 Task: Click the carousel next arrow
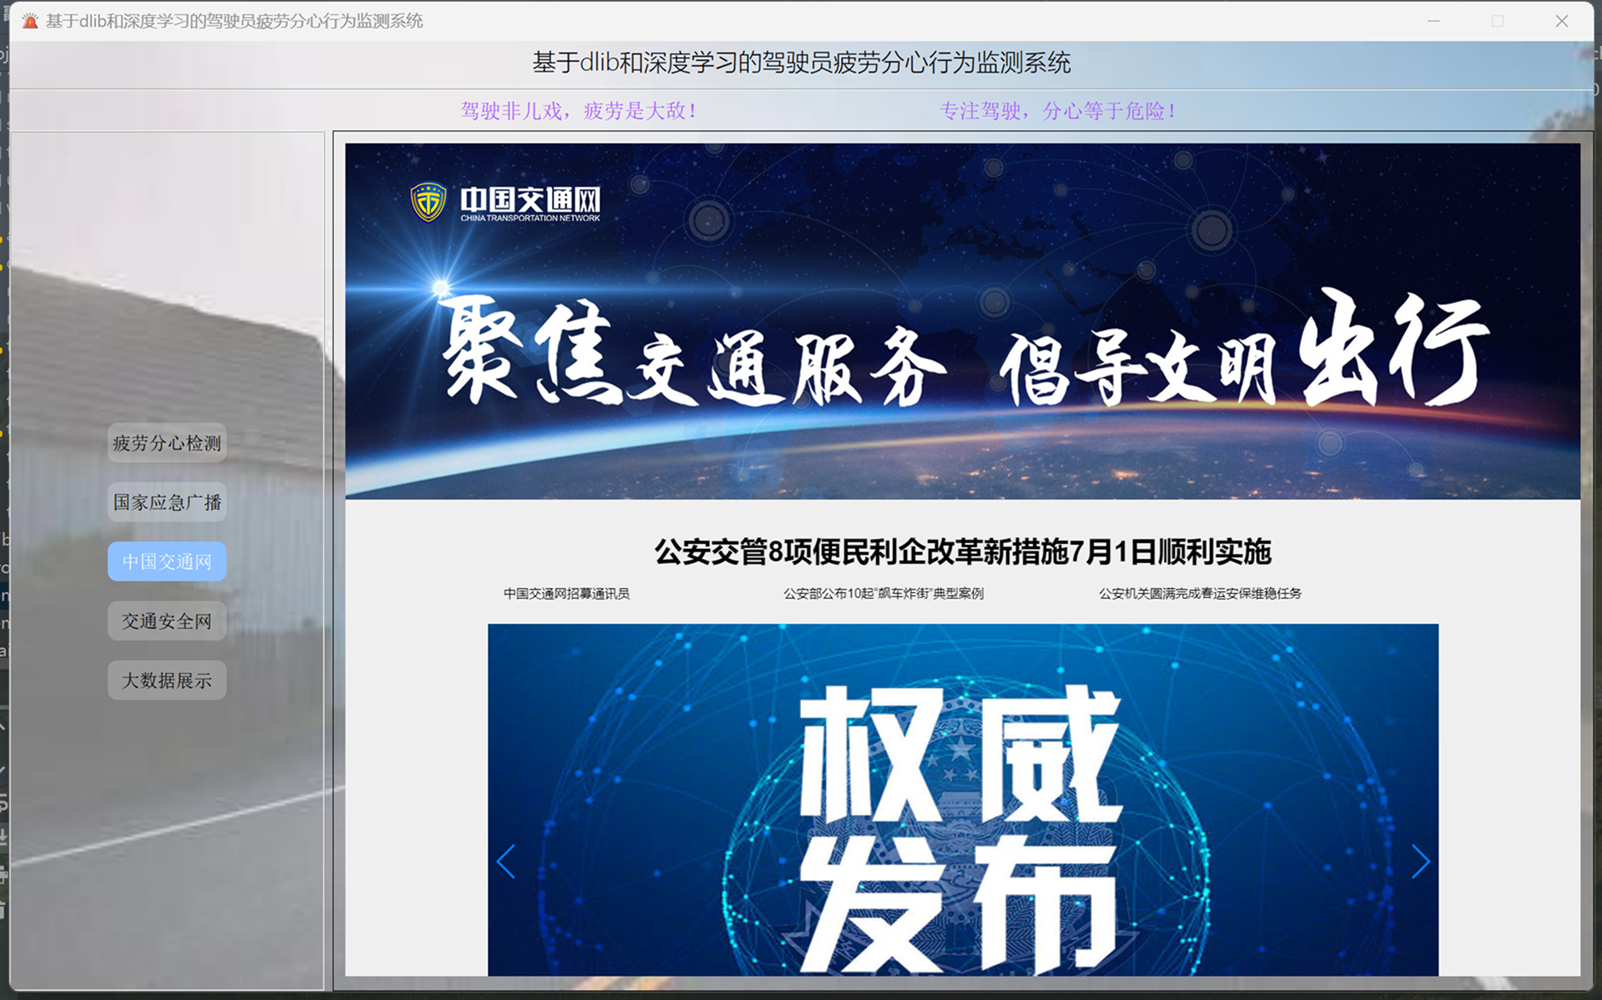tap(1420, 862)
